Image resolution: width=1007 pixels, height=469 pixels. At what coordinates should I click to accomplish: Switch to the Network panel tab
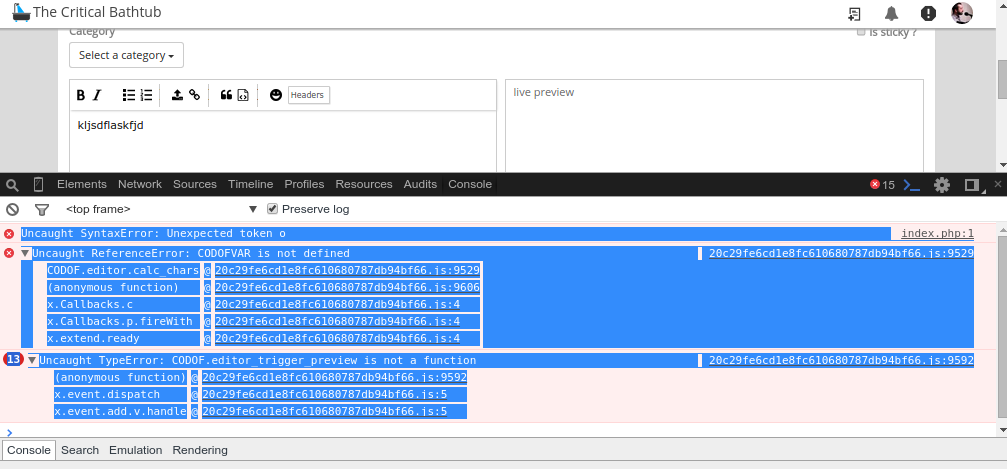(x=140, y=184)
